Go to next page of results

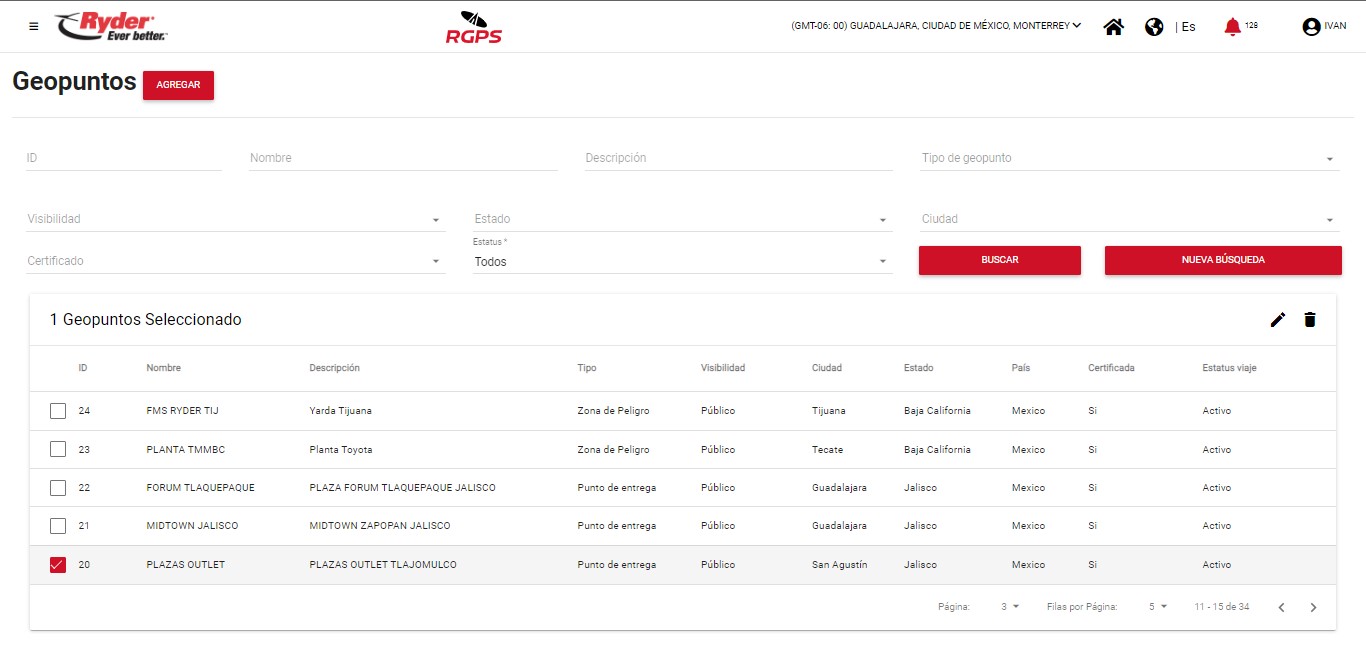point(1313,607)
